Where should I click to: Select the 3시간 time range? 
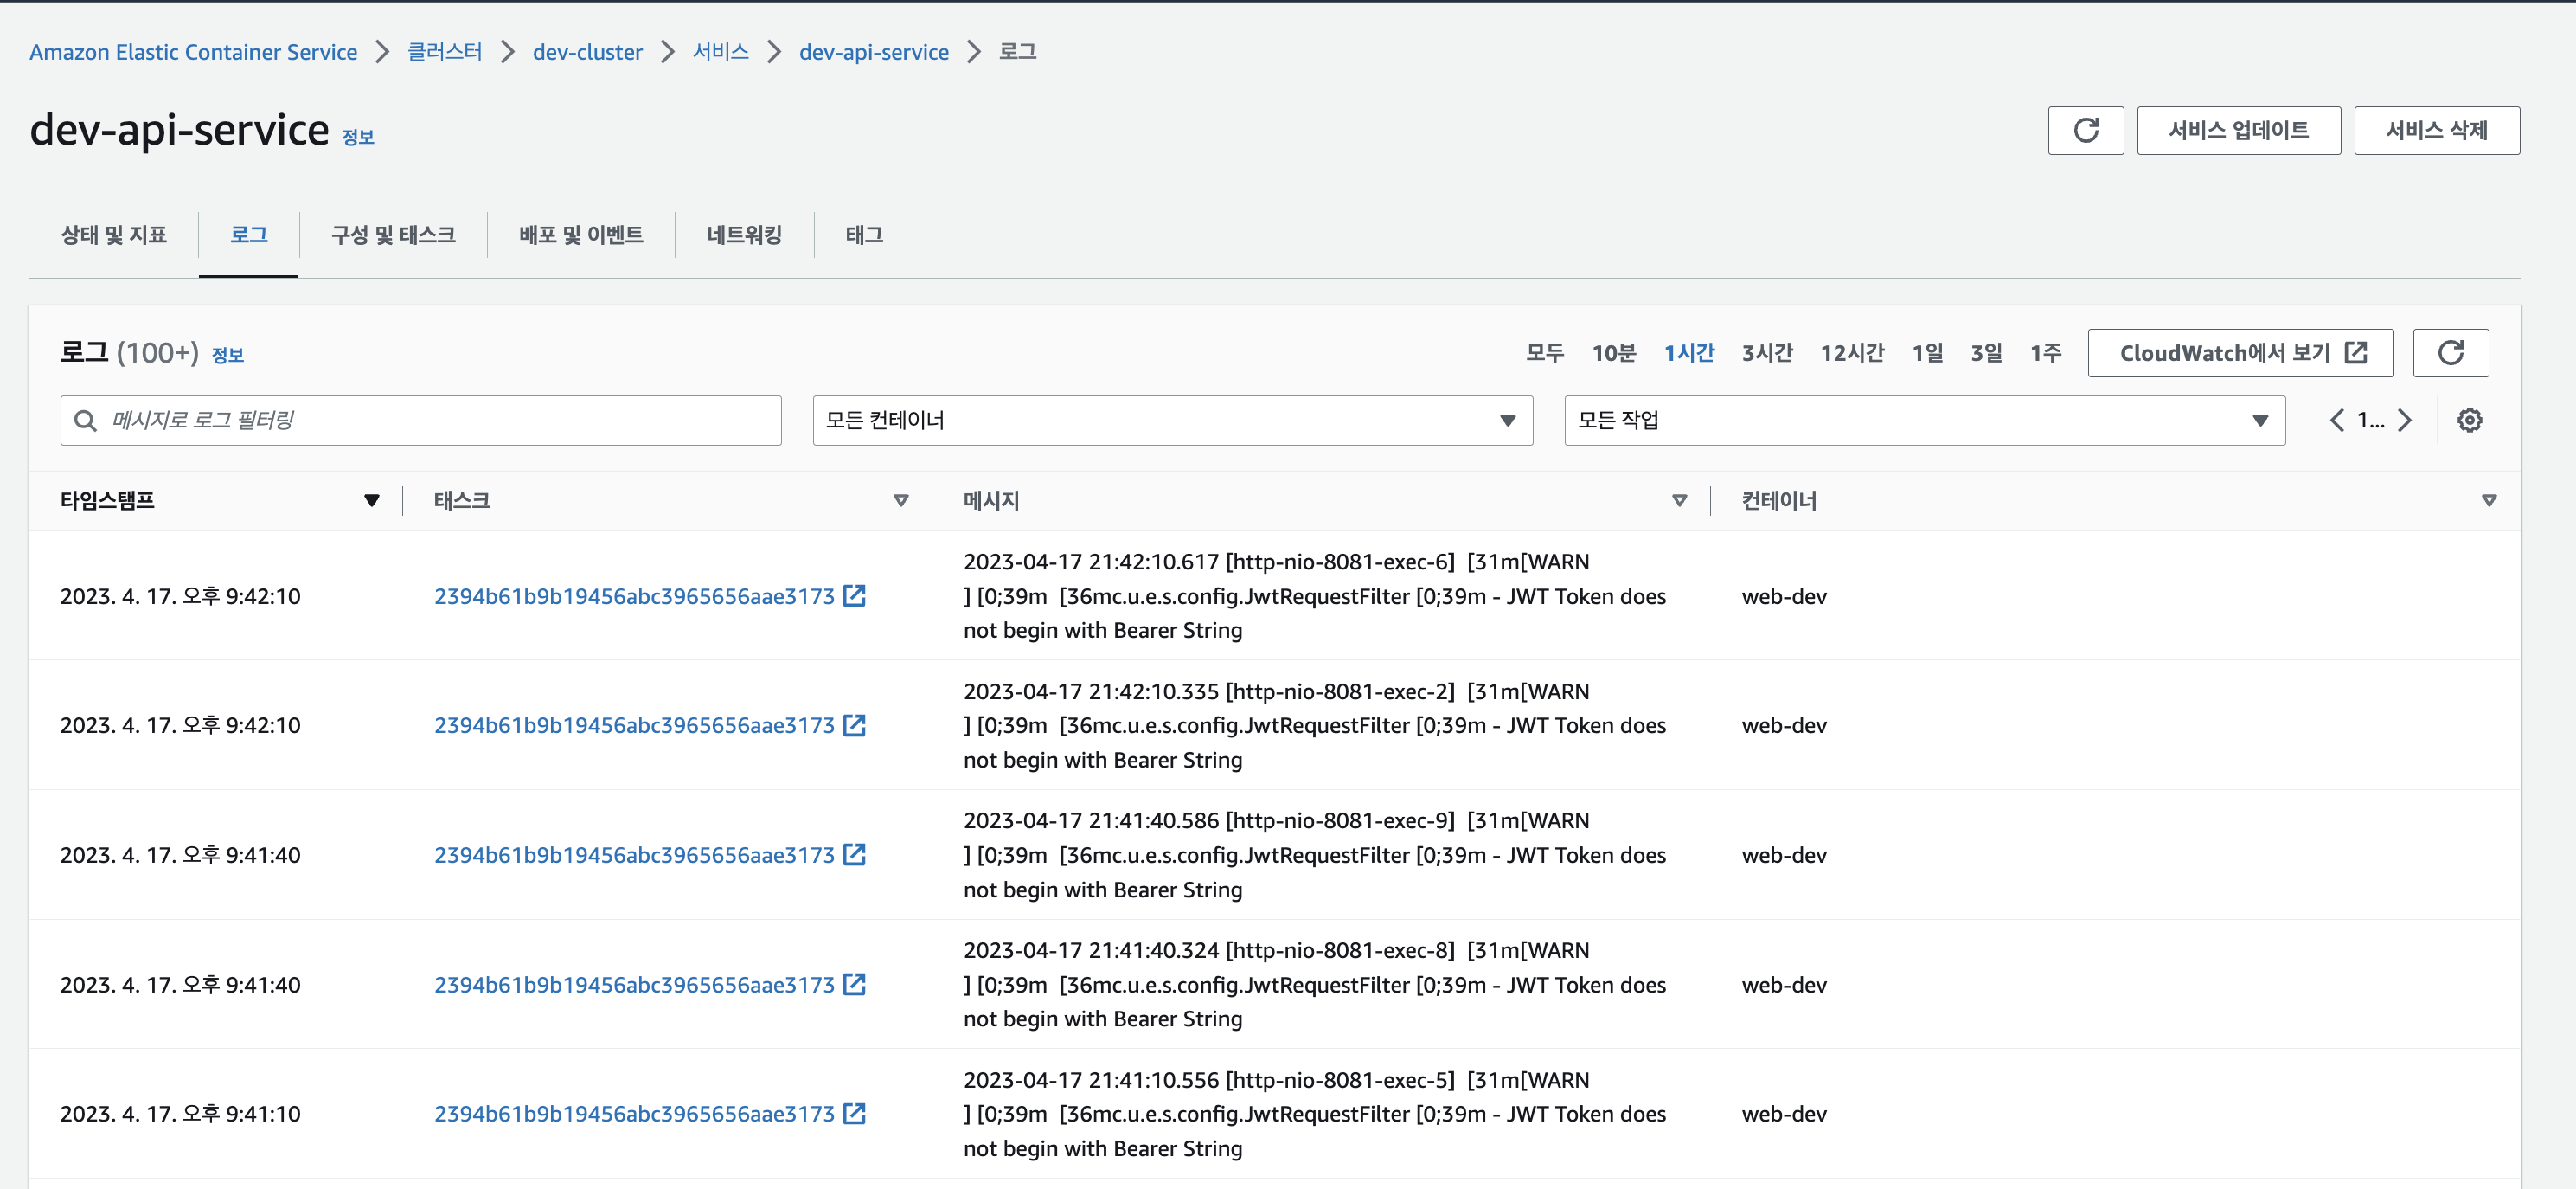pyautogui.click(x=1767, y=353)
